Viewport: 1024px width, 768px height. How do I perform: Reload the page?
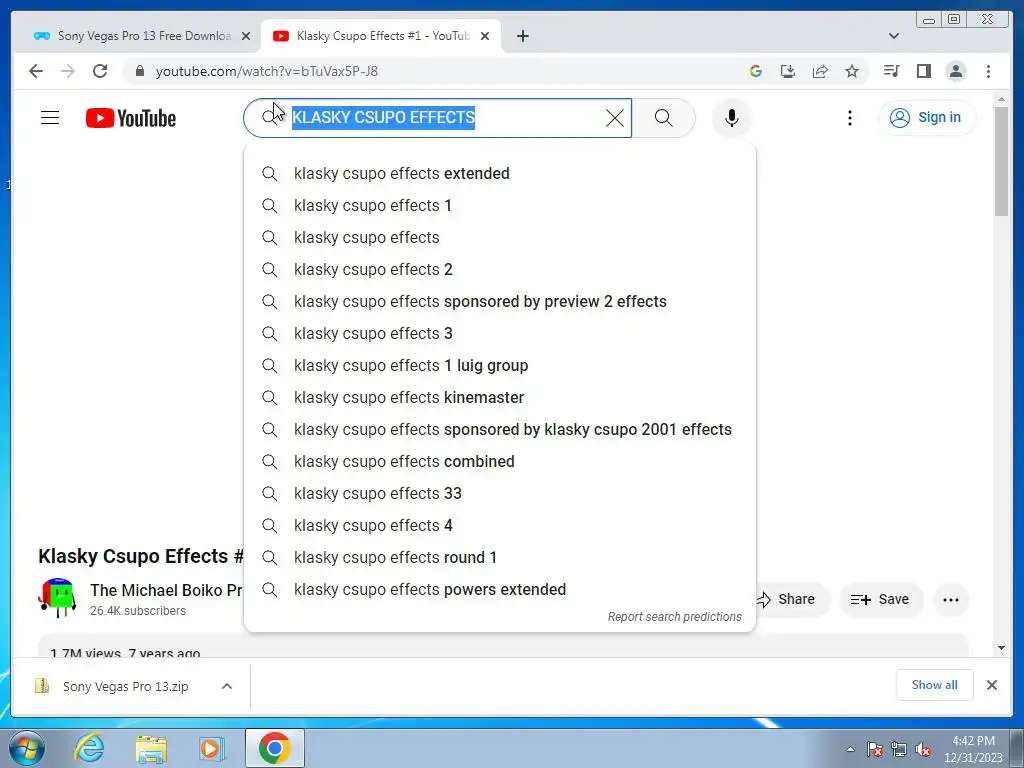100,71
